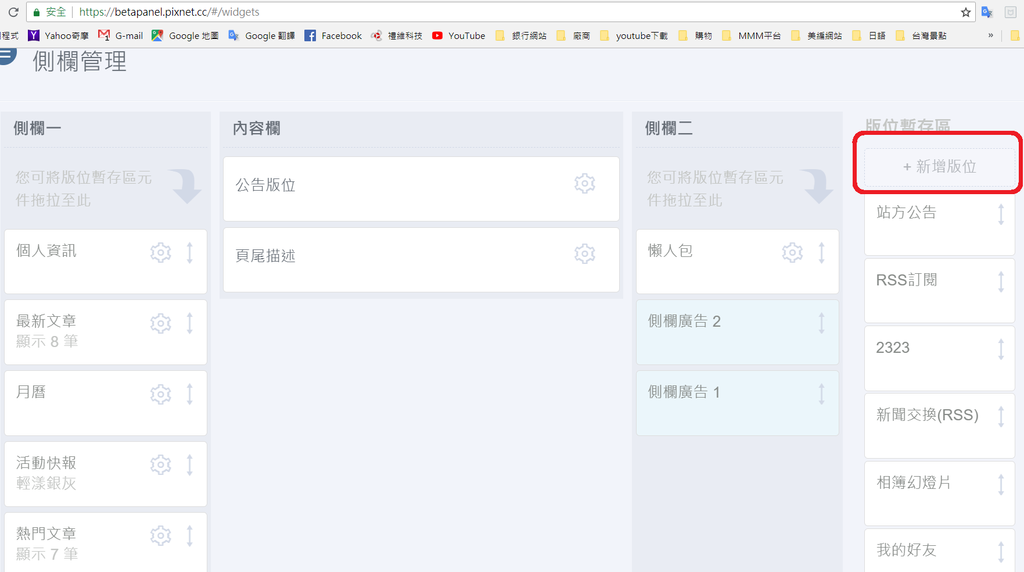Click the move arrow on 月曆 widget
The image size is (1024, 572).
190,394
